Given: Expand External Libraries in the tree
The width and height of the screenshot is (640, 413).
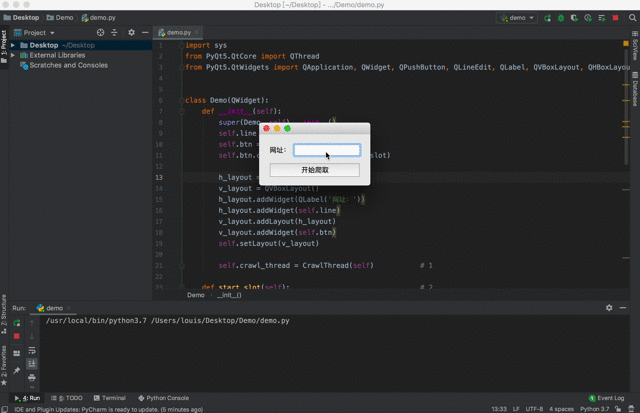Looking at the screenshot, I should 13,55.
